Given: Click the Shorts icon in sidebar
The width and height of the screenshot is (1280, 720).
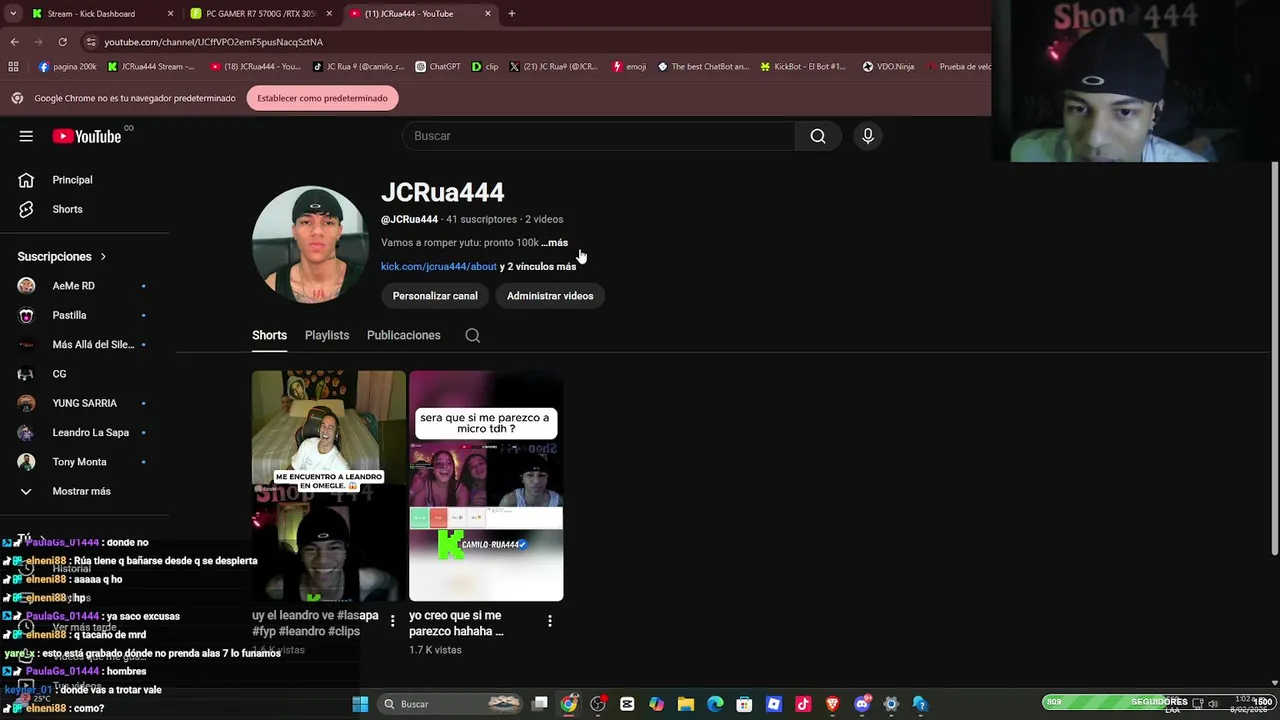Looking at the screenshot, I should pyautogui.click(x=26, y=209).
